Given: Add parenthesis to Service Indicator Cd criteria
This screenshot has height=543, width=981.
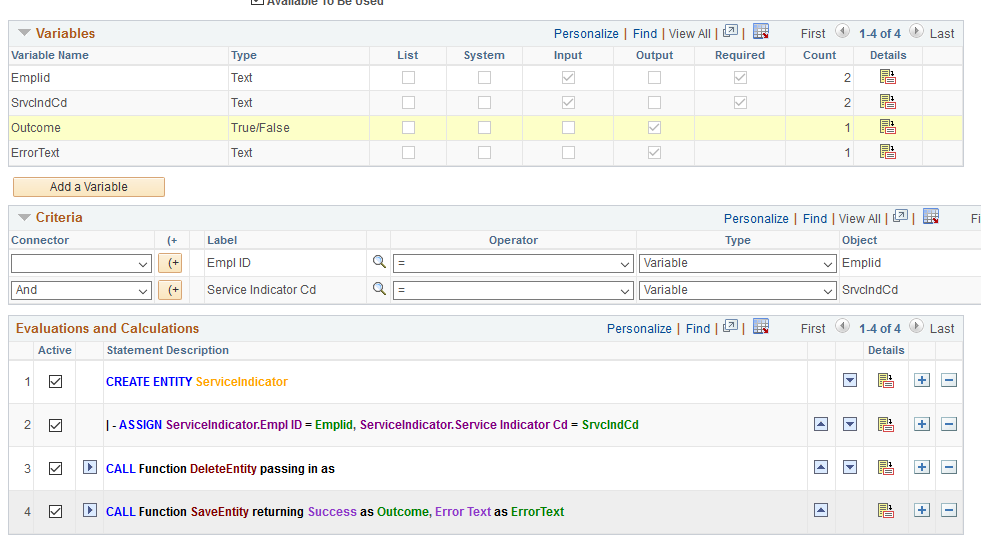Looking at the screenshot, I should (170, 290).
